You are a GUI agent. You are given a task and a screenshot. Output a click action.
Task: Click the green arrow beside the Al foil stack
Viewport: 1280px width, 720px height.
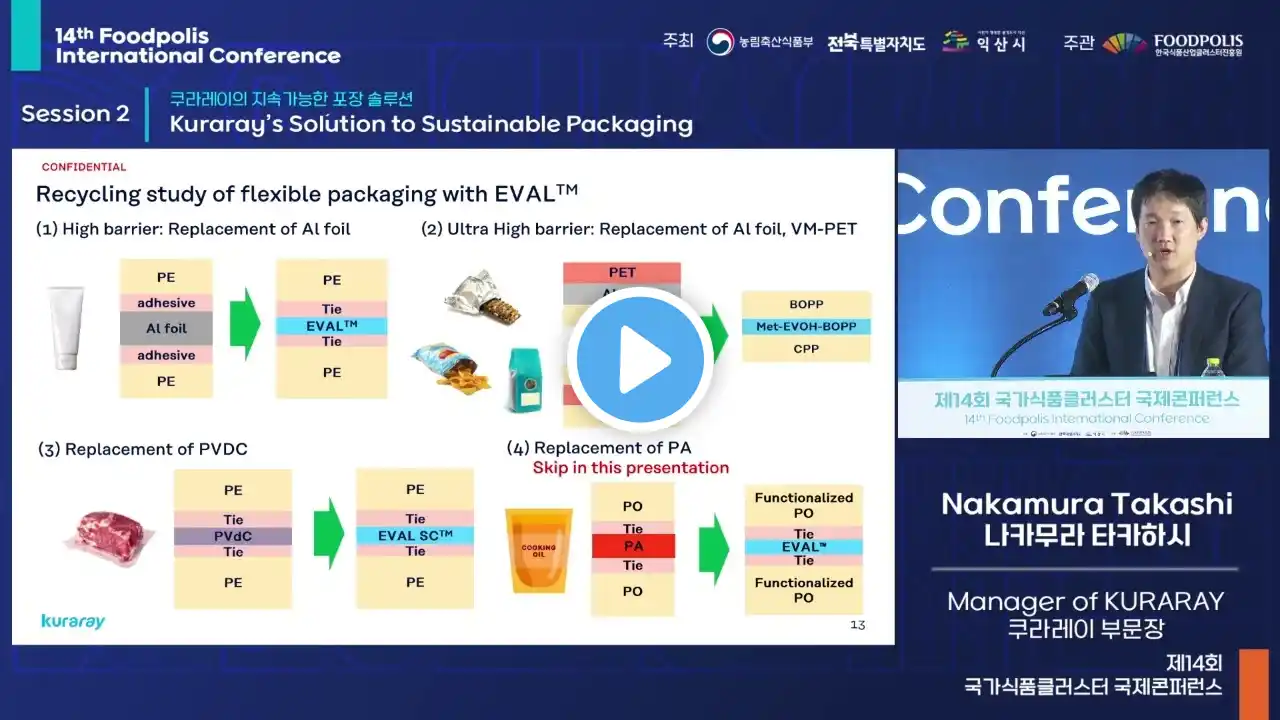coord(245,325)
